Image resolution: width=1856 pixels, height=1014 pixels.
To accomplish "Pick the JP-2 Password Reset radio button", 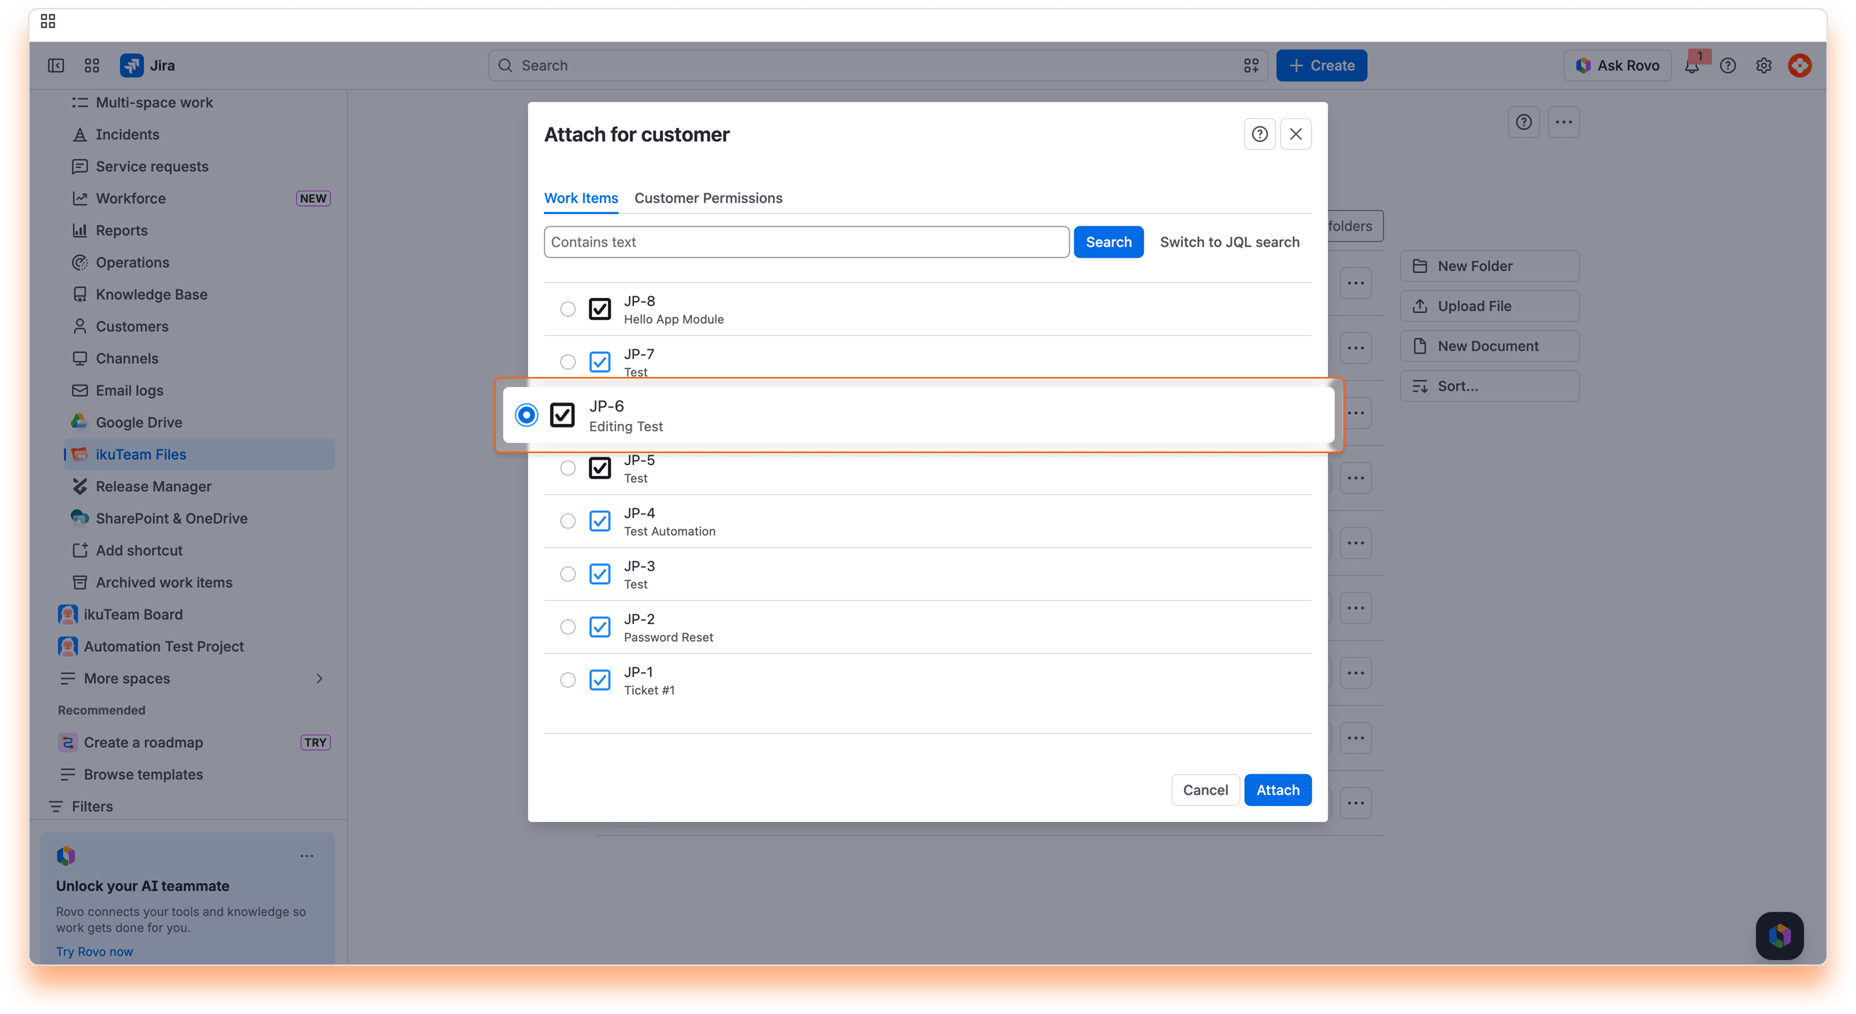I will click(x=568, y=627).
